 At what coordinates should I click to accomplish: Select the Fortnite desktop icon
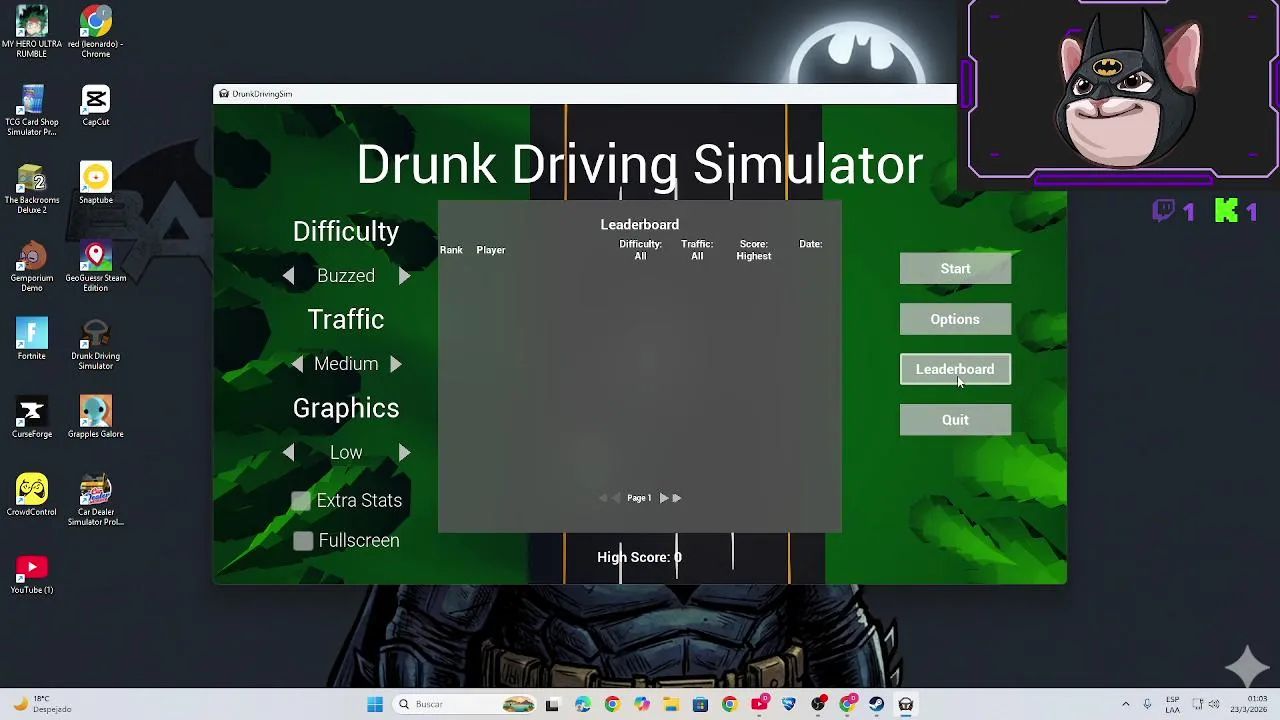pos(31,340)
